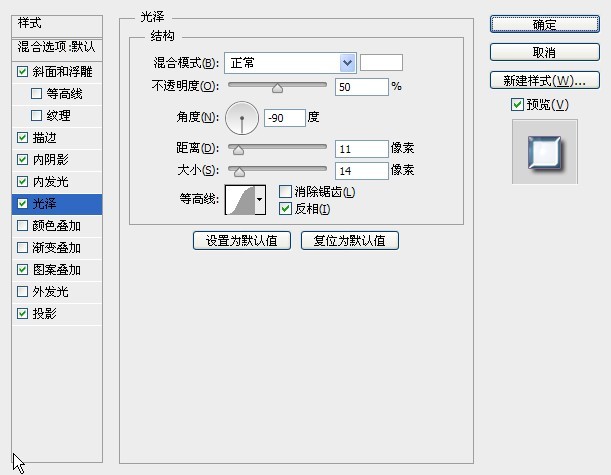611x475 pixels.
Task: Uncheck the 反相 checkbox
Action: click(x=285, y=208)
